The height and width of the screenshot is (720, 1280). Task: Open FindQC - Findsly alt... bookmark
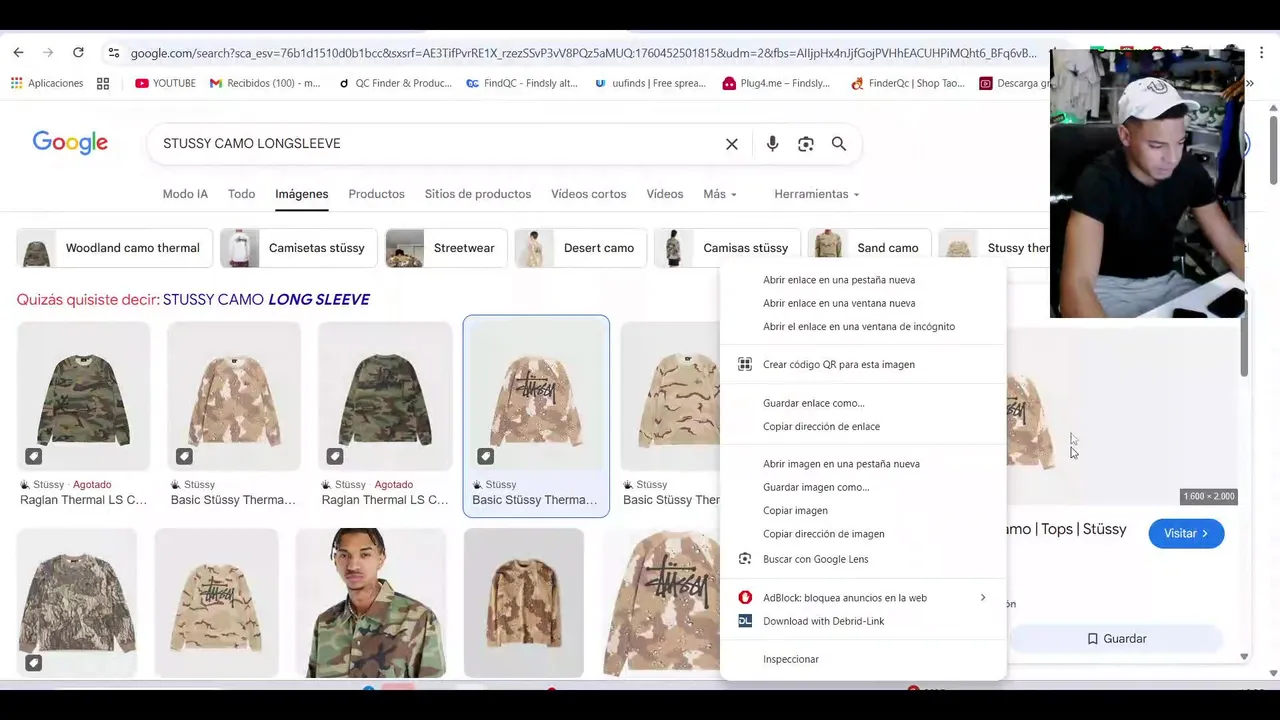tap(522, 83)
